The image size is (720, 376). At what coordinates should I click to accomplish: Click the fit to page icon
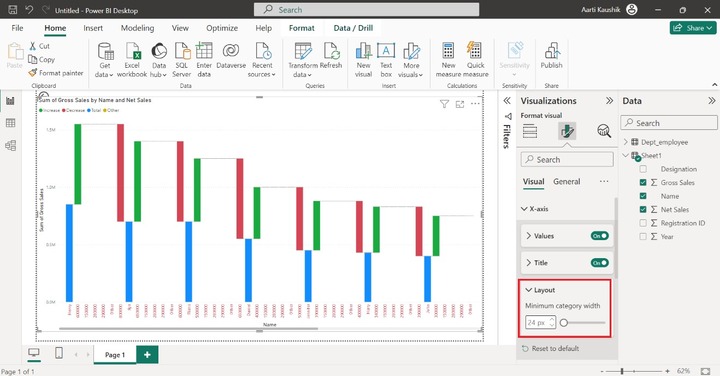pyautogui.click(x=705, y=370)
